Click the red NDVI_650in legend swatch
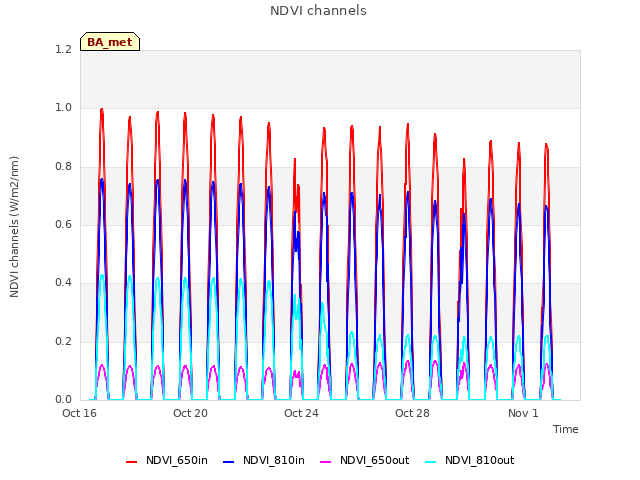The image size is (640, 480). [x=131, y=462]
